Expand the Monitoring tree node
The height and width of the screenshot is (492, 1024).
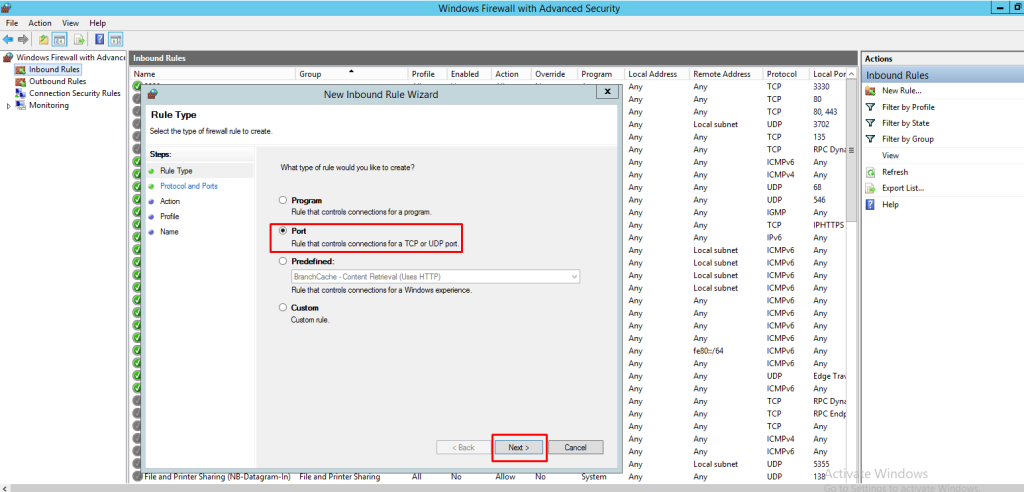click(9, 105)
